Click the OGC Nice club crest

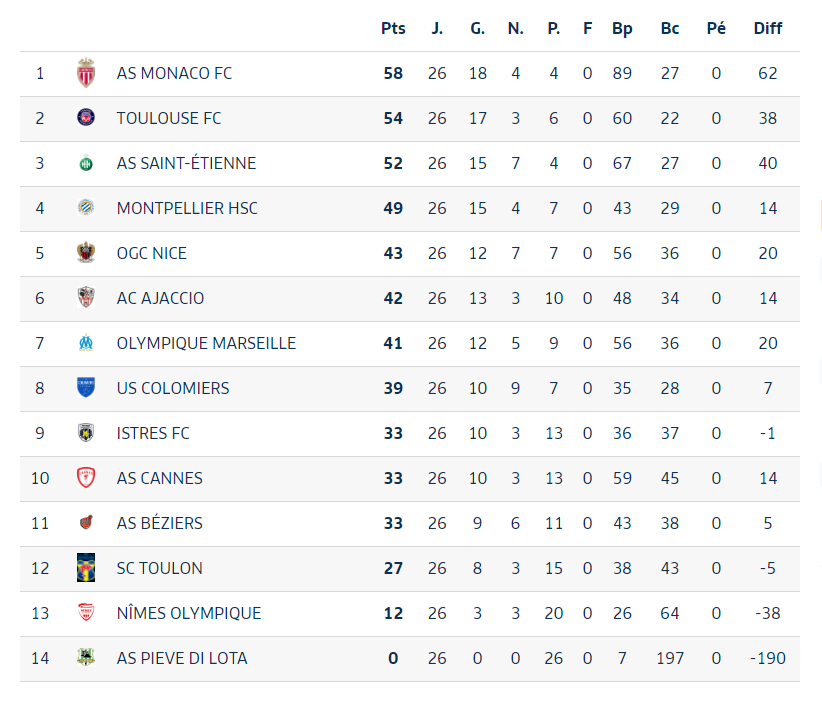click(86, 253)
